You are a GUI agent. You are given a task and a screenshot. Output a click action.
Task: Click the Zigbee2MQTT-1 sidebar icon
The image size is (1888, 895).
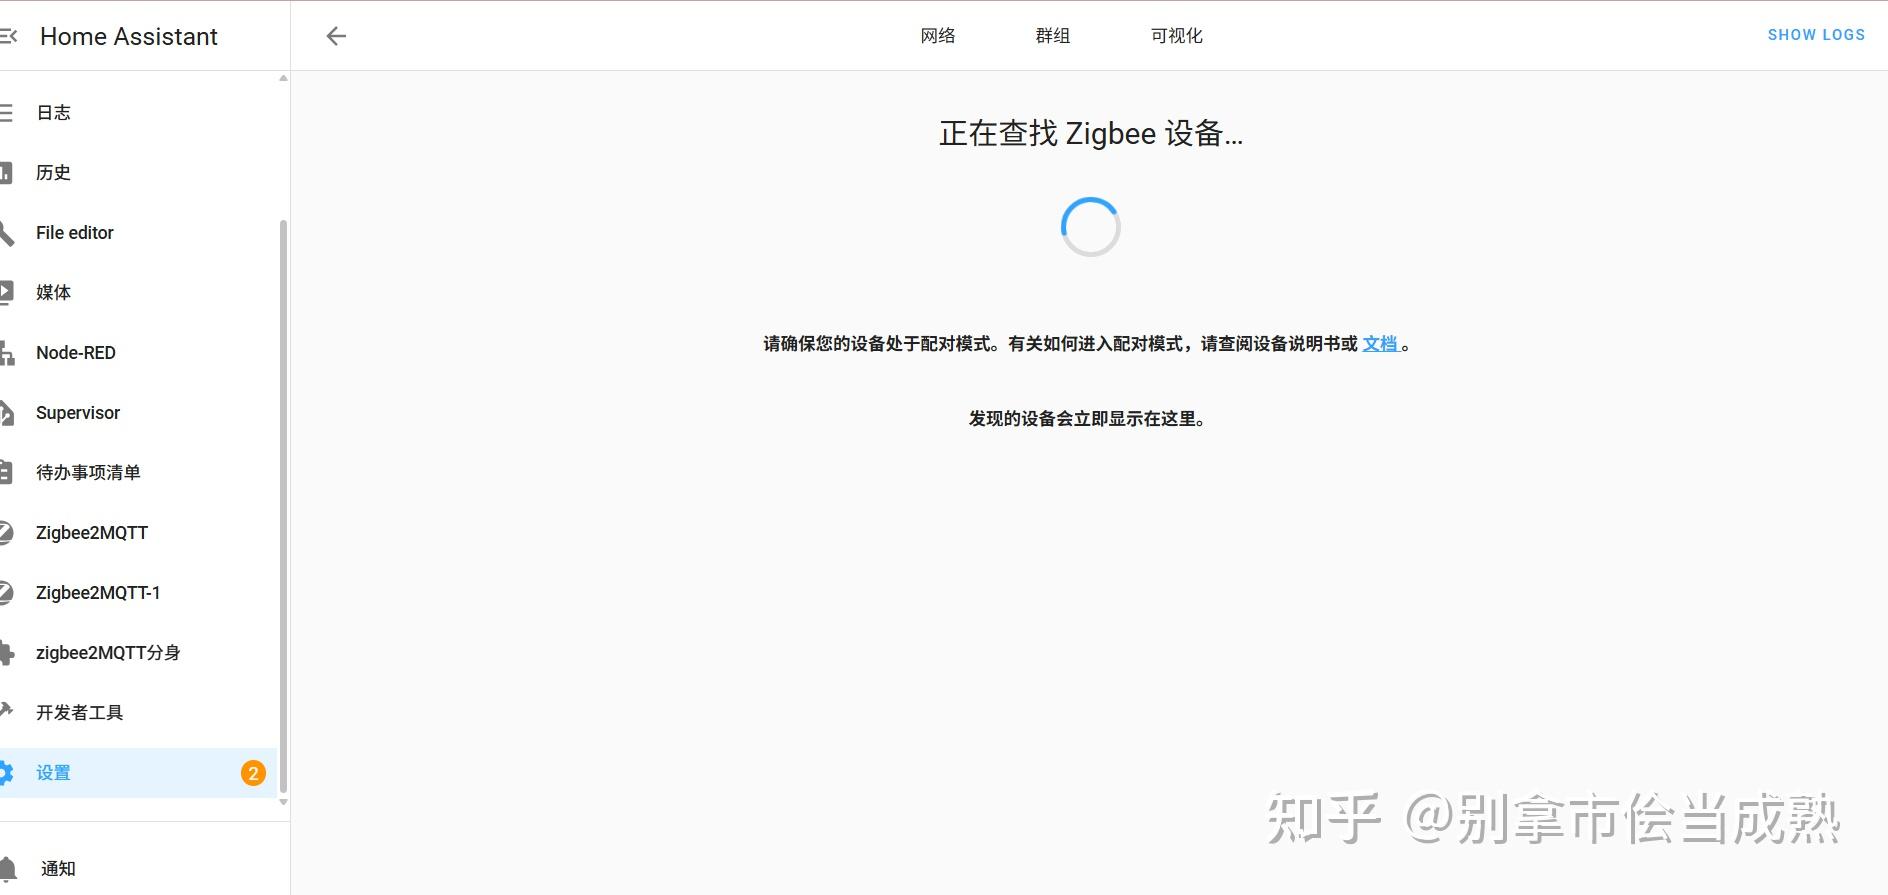[x=6, y=593]
